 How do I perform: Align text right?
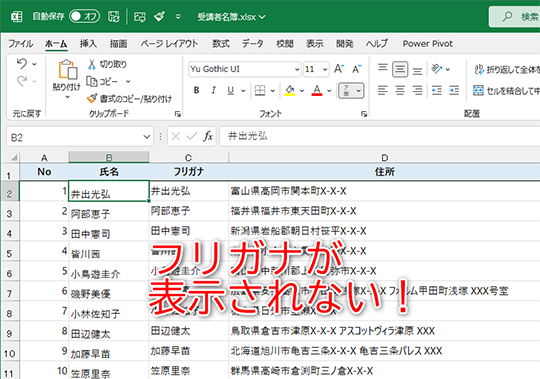[417, 91]
